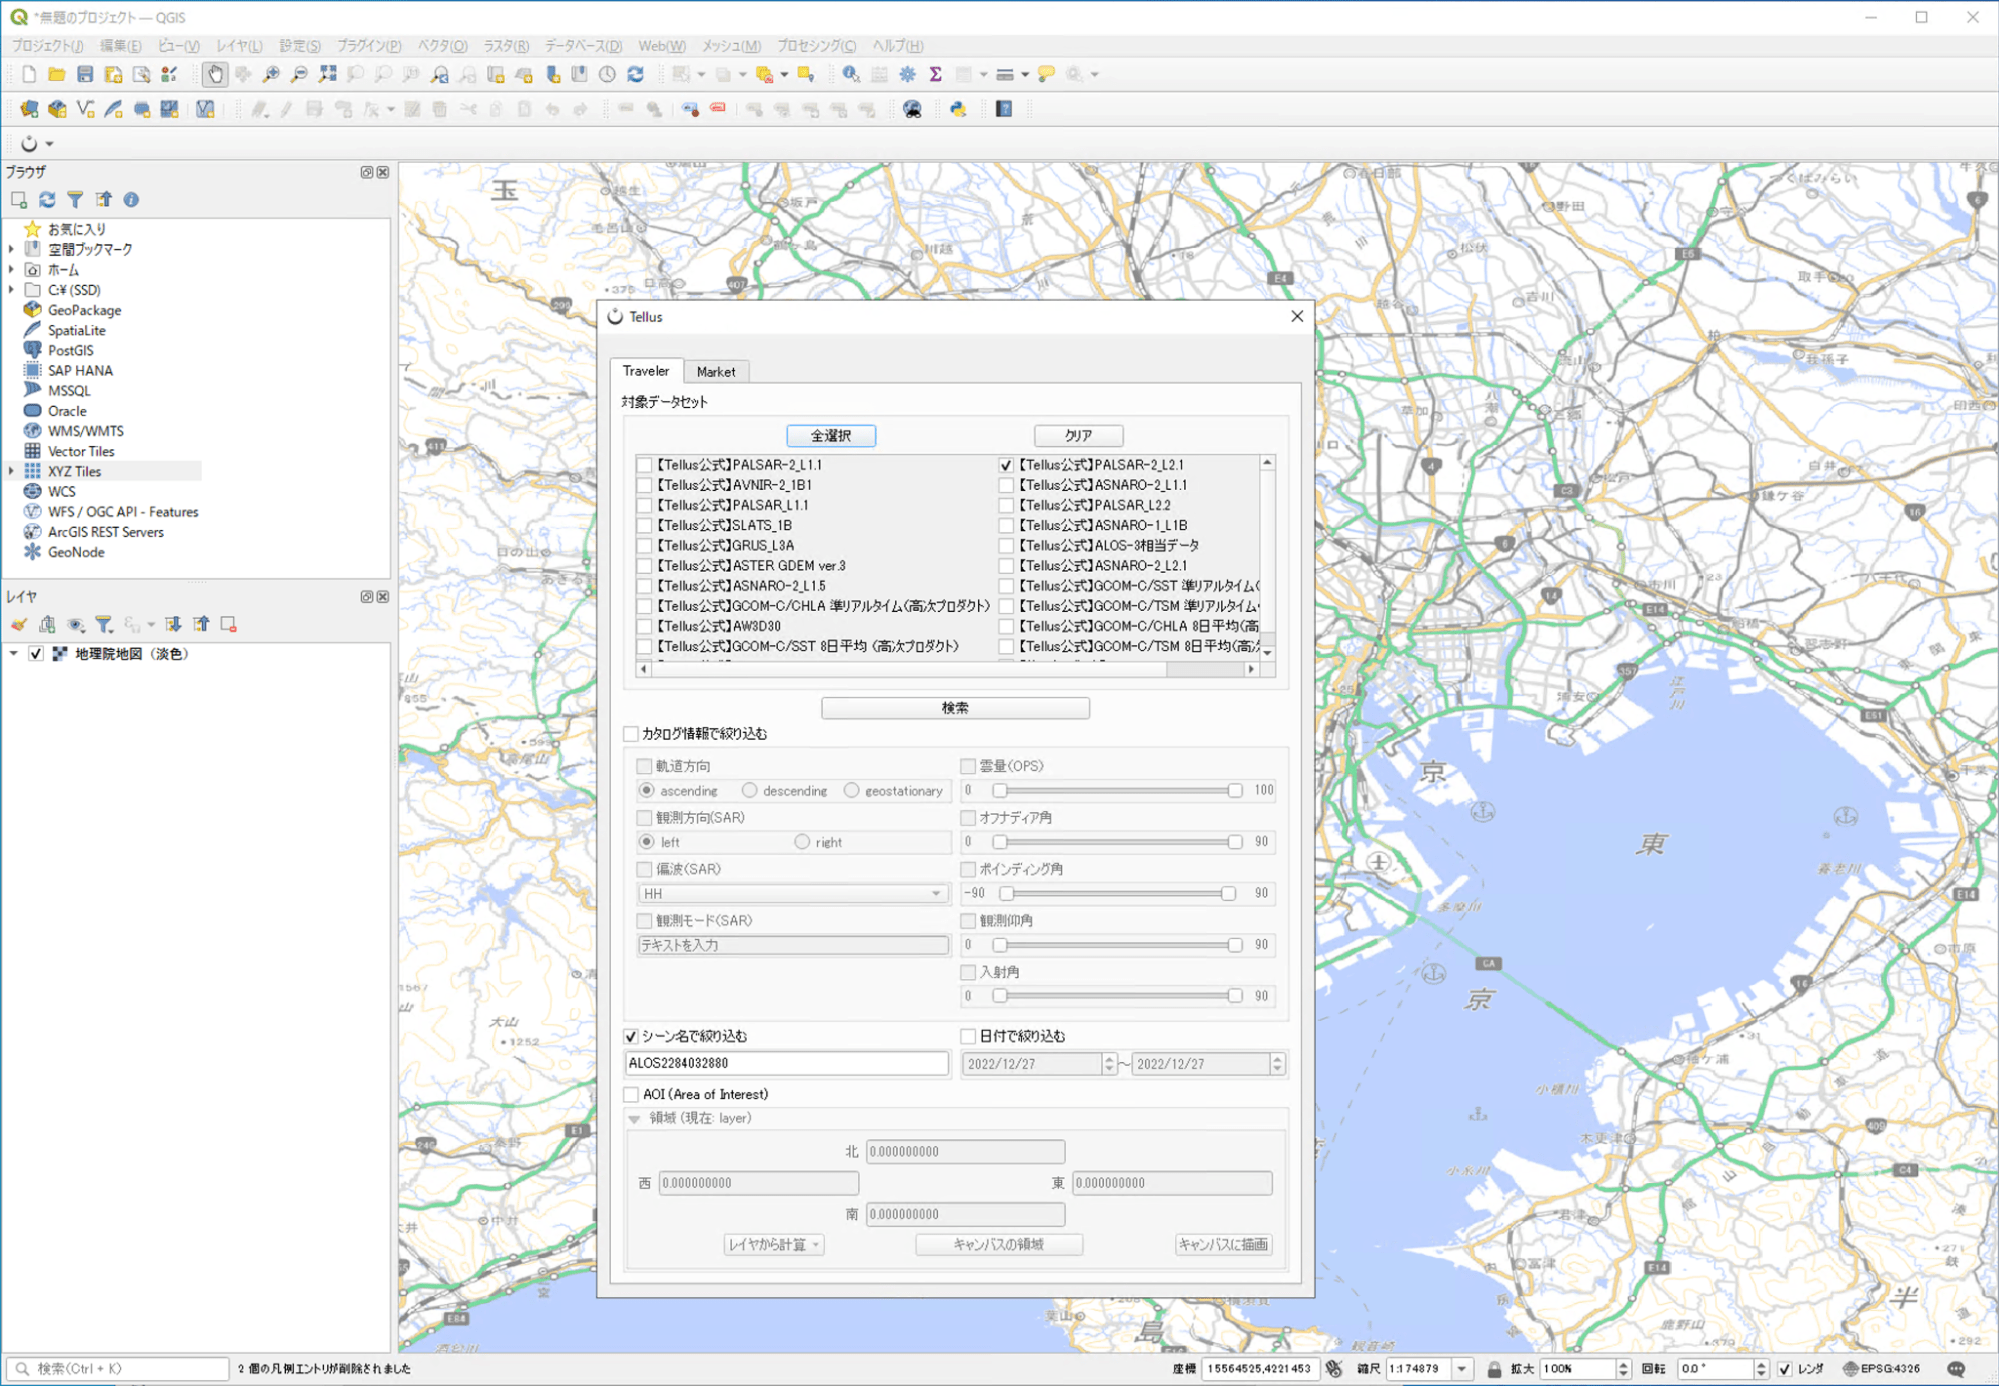Click the New Project icon in toolbar
This screenshot has width=1999, height=1387.
[x=29, y=74]
